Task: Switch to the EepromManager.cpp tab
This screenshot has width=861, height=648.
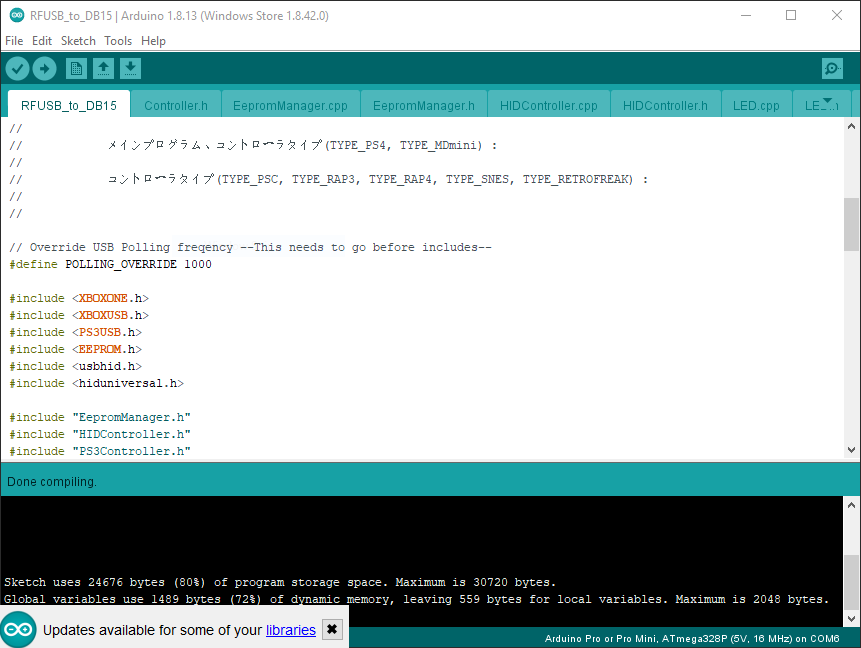Action: tap(290, 105)
